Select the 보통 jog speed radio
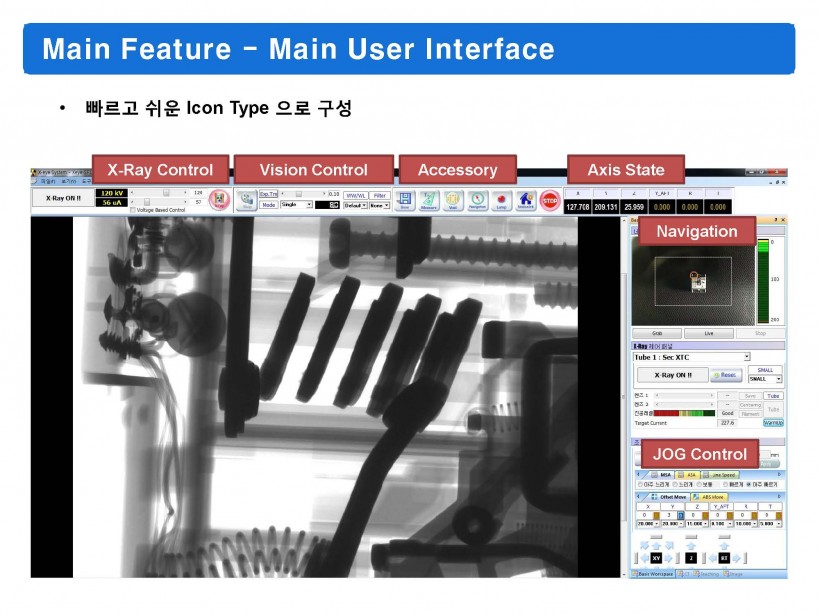 [x=699, y=485]
